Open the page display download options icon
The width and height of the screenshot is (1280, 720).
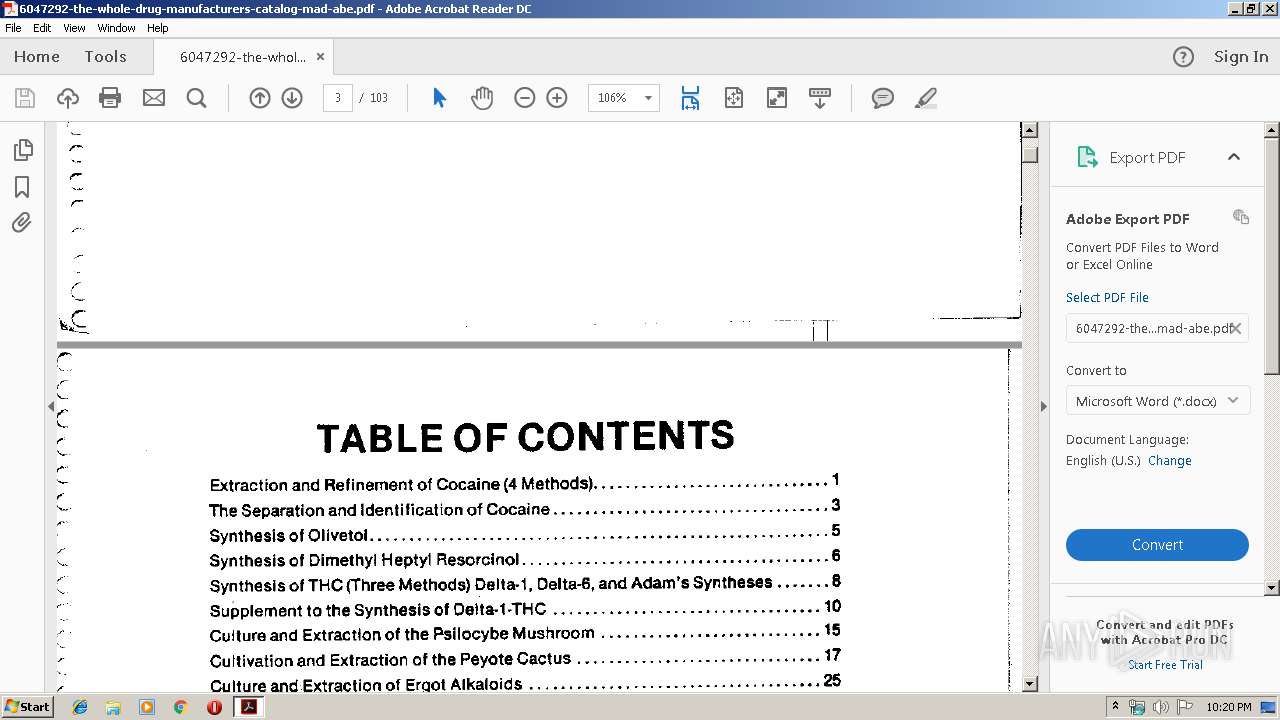[x=820, y=98]
